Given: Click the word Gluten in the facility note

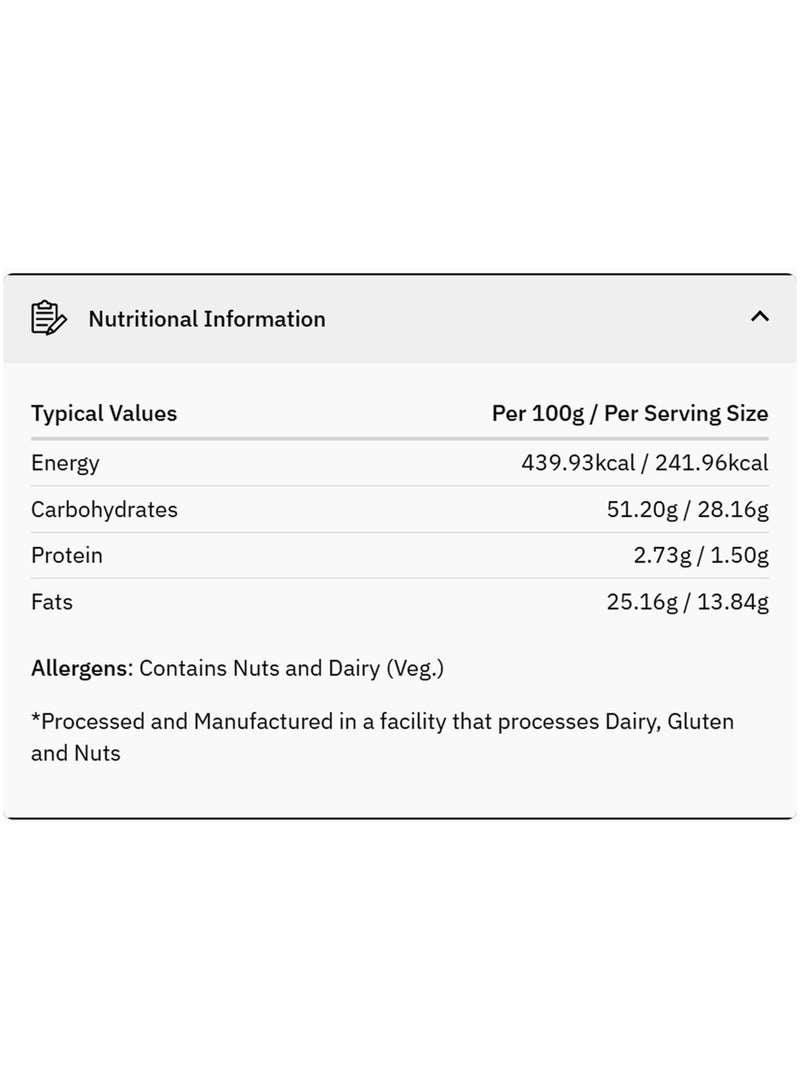Looking at the screenshot, I should [701, 722].
